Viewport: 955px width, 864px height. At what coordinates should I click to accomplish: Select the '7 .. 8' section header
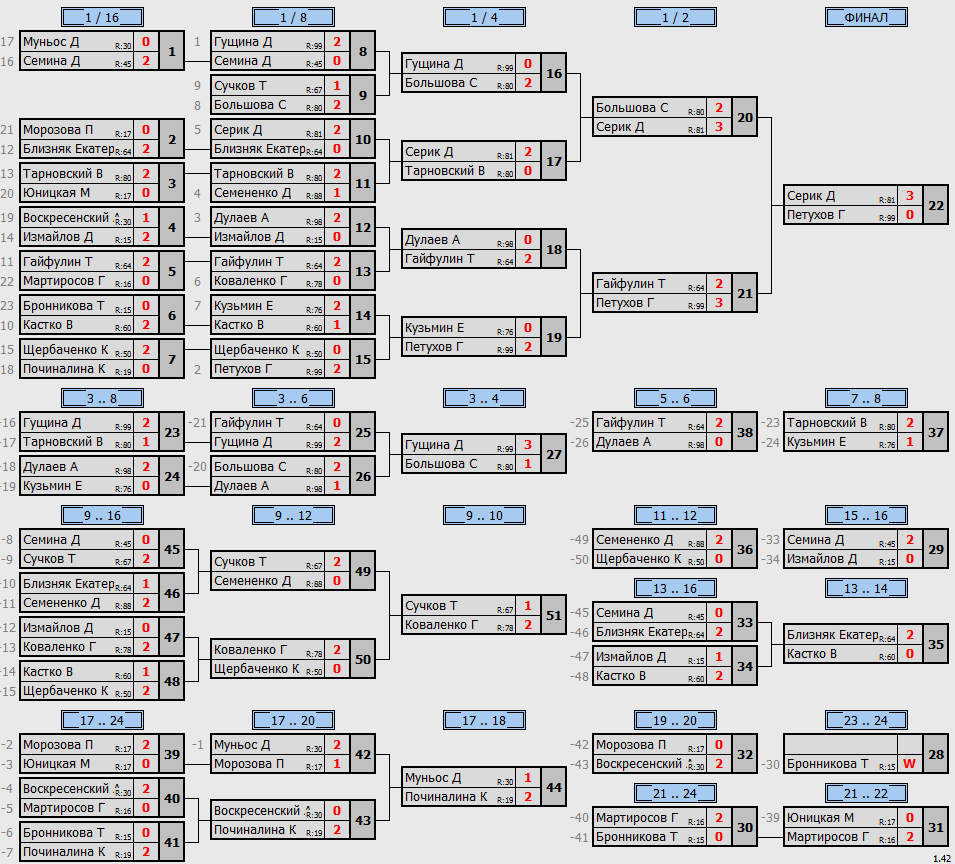point(866,398)
